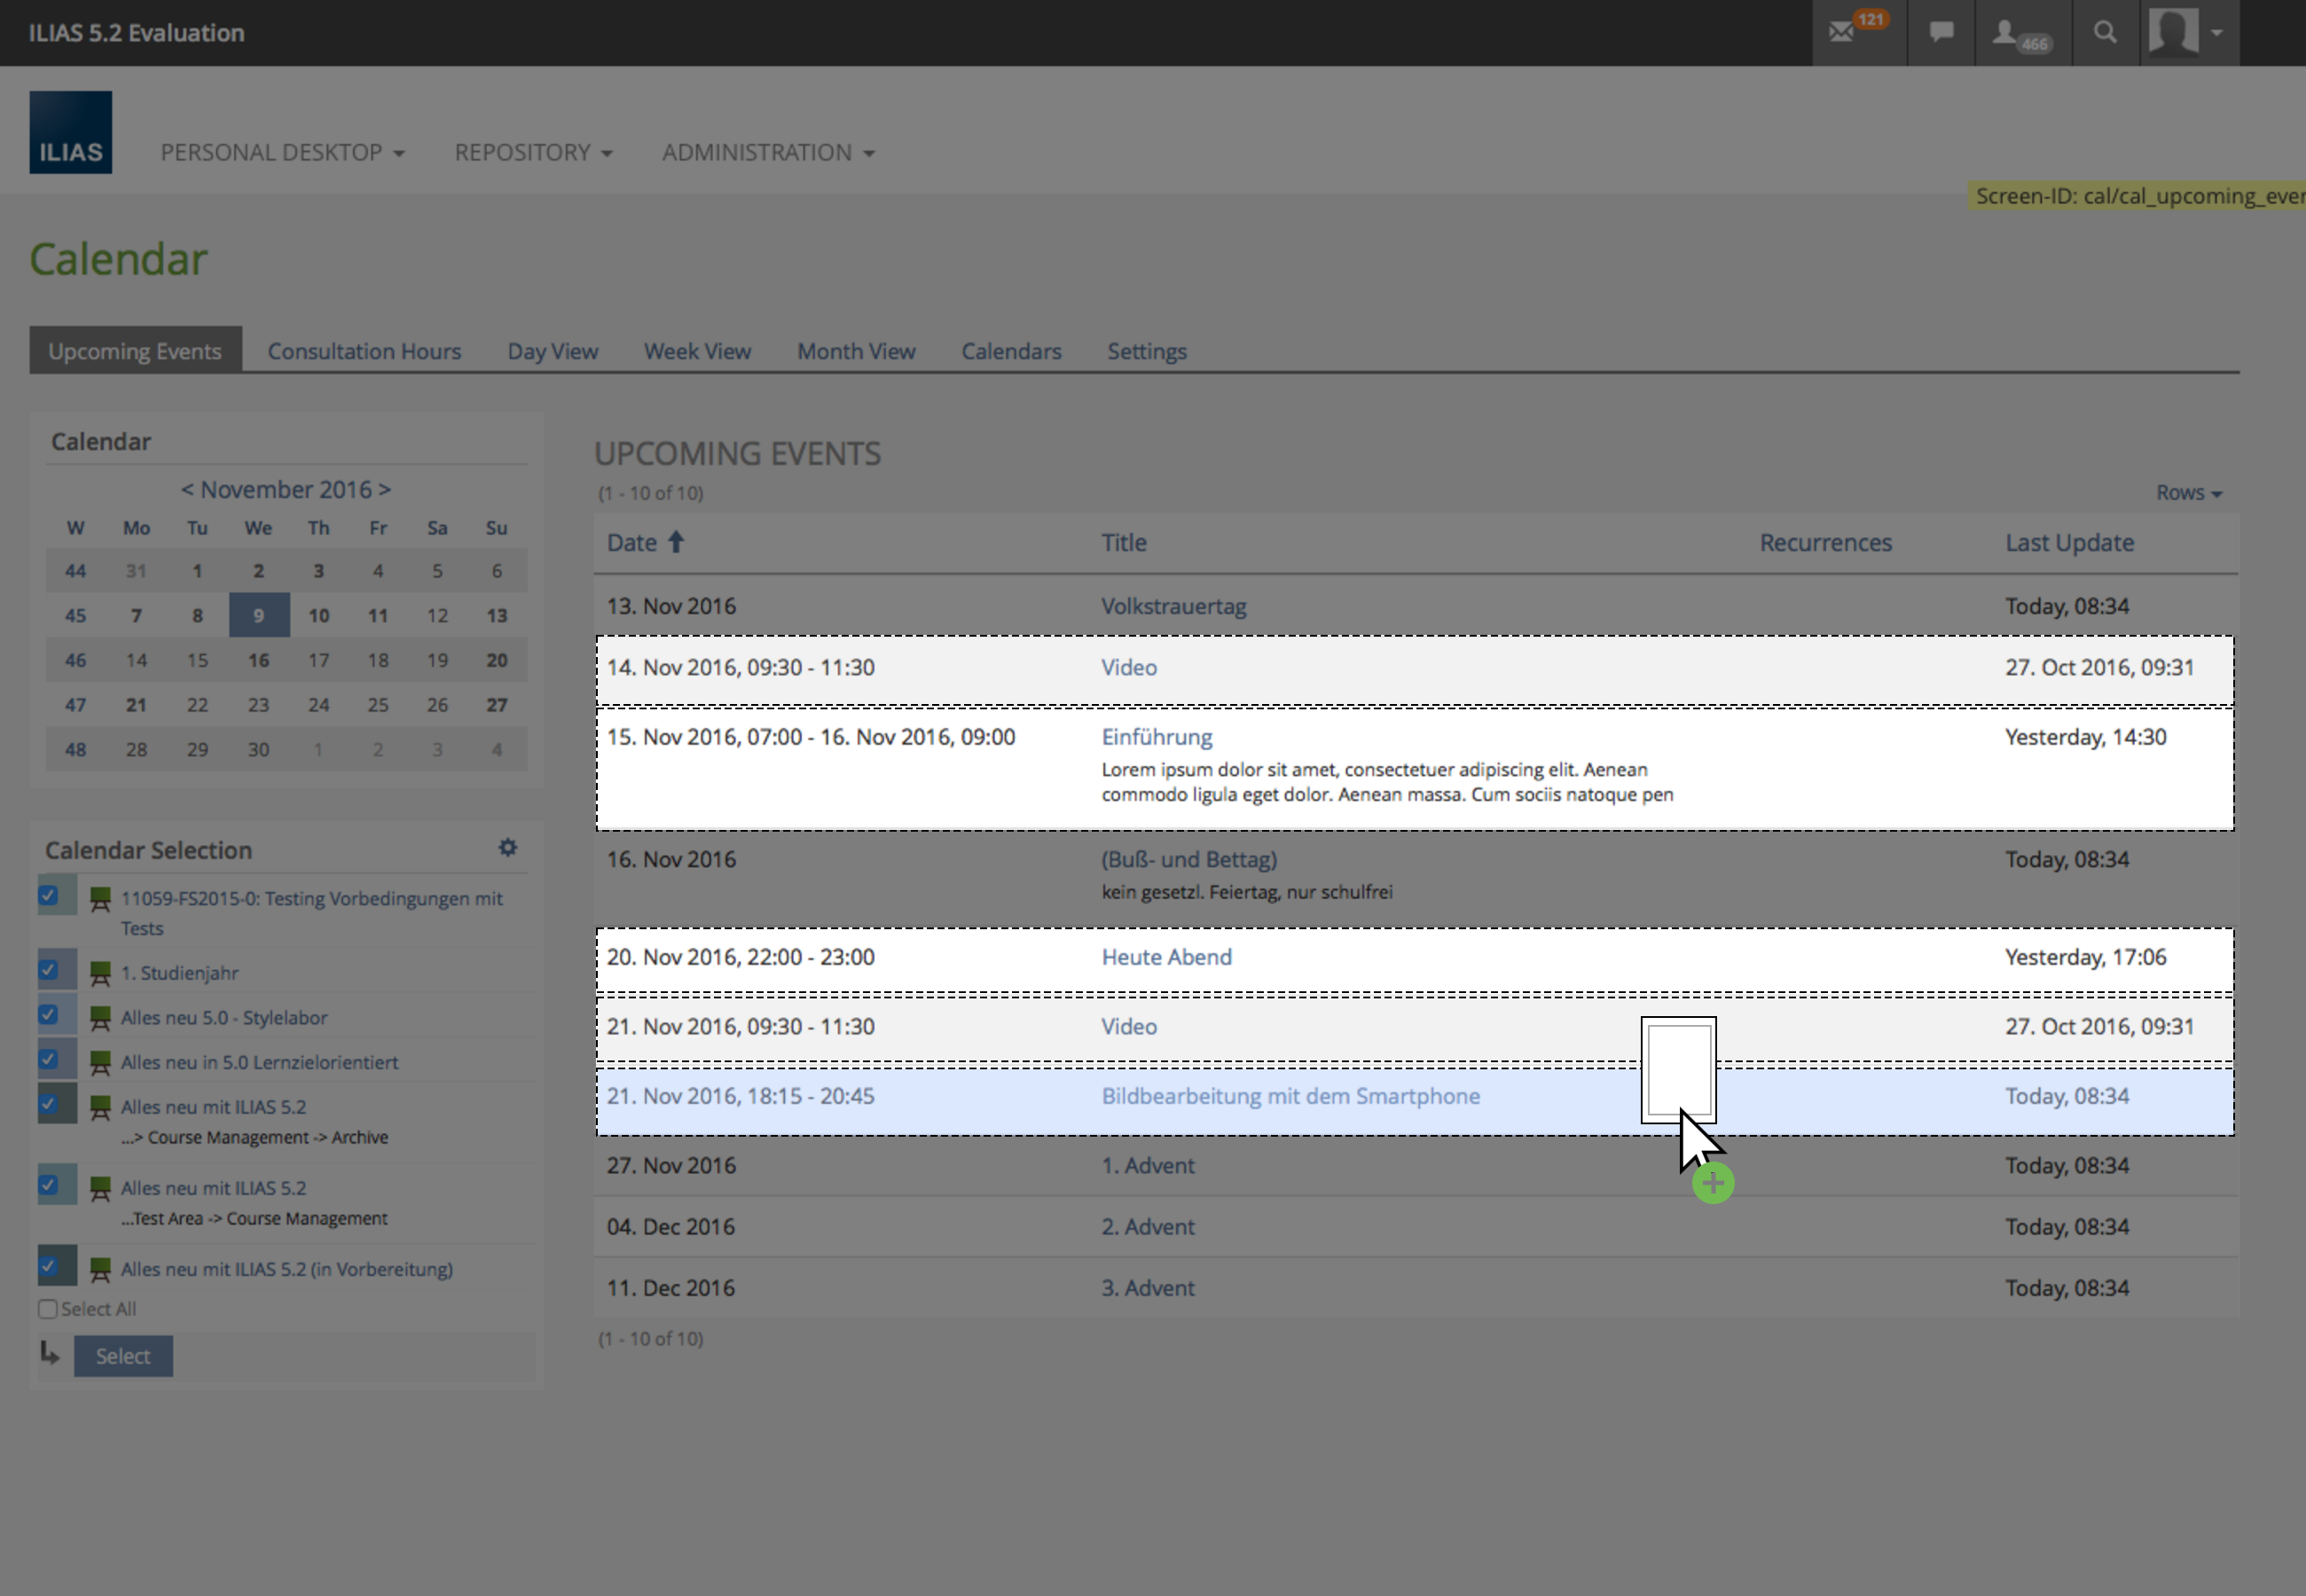Click the who-is-online user icon
The width and height of the screenshot is (2306, 1596).
2005,33
